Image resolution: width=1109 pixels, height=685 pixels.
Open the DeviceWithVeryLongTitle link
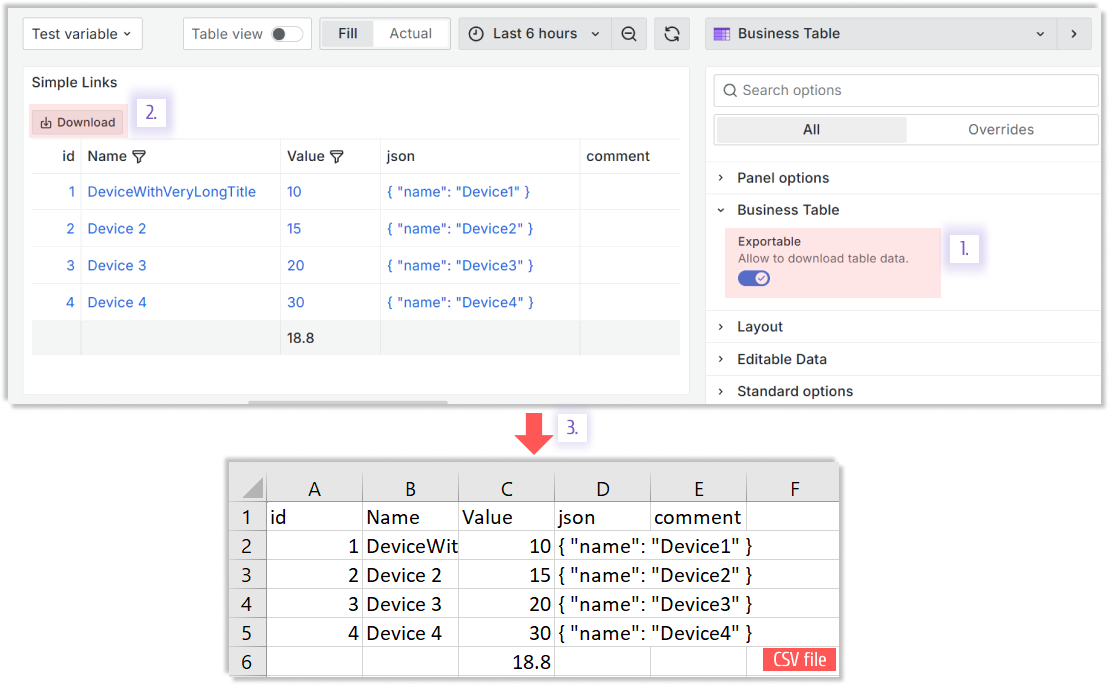[171, 192]
